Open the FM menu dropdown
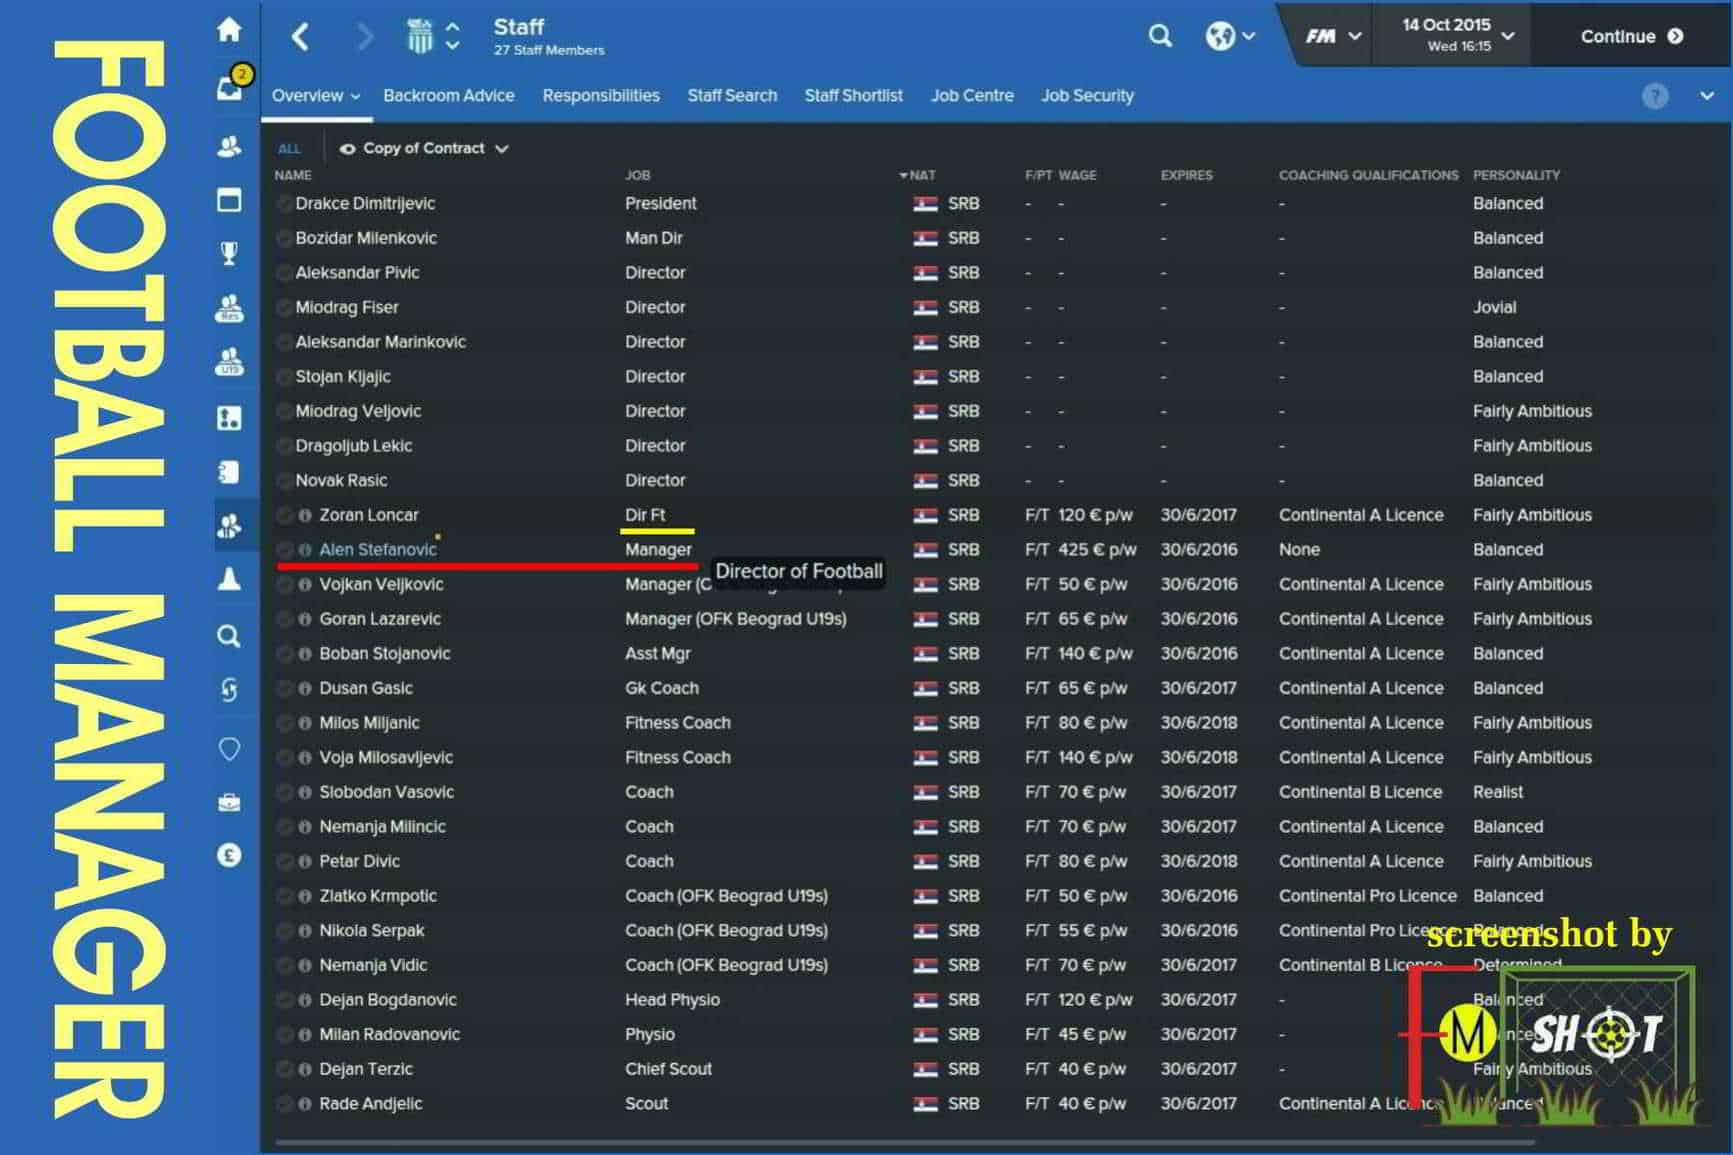 point(1333,37)
